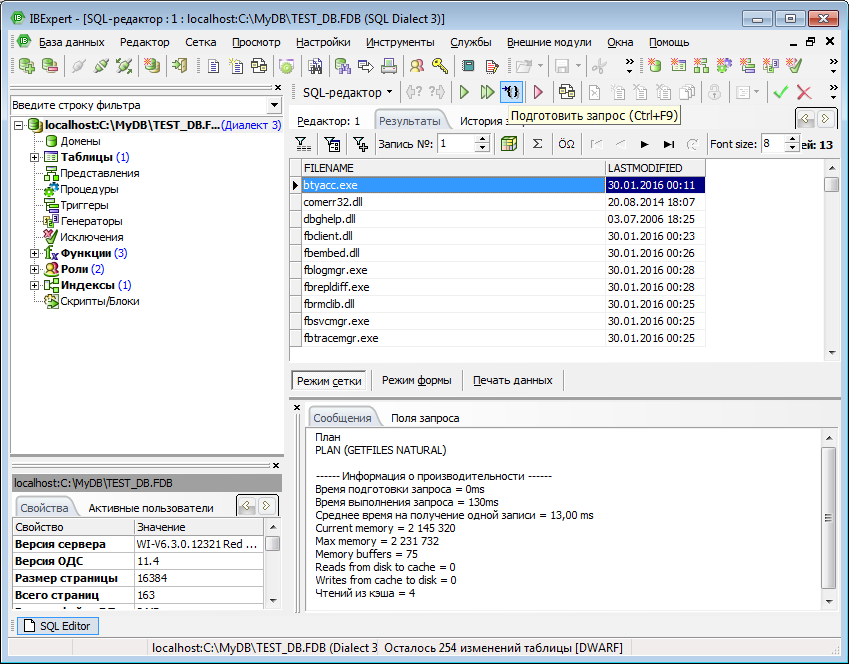The image size is (849, 664).
Task: Open the New SQL Editor sparkle-page icon
Action: 236,66
